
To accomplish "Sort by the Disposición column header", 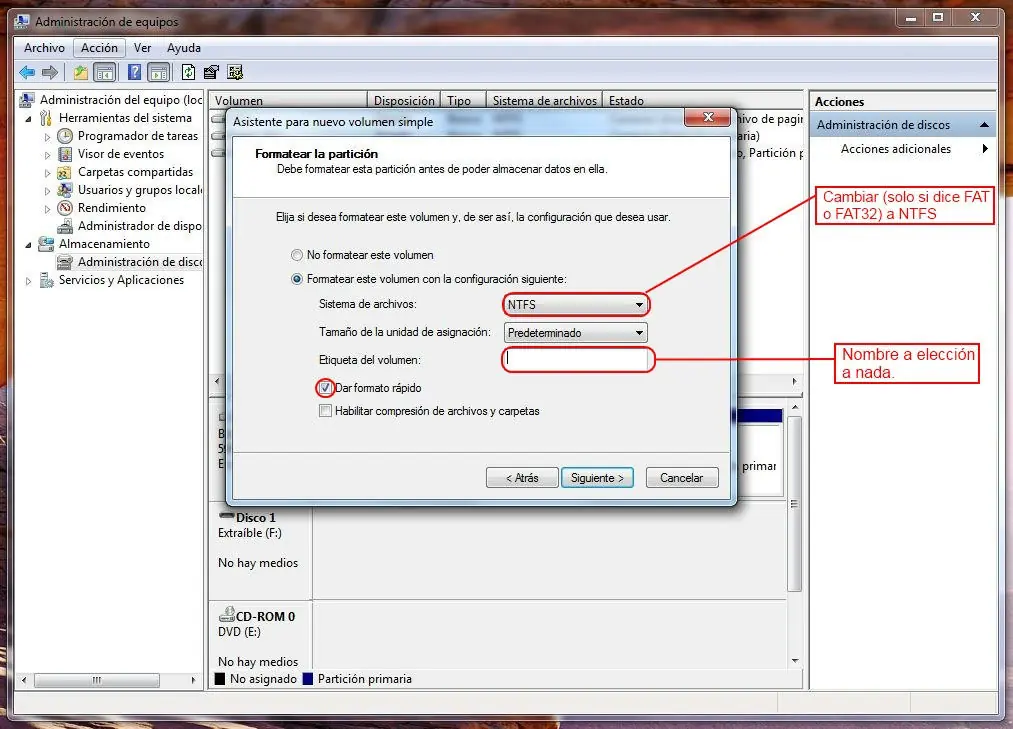I will click(x=404, y=100).
